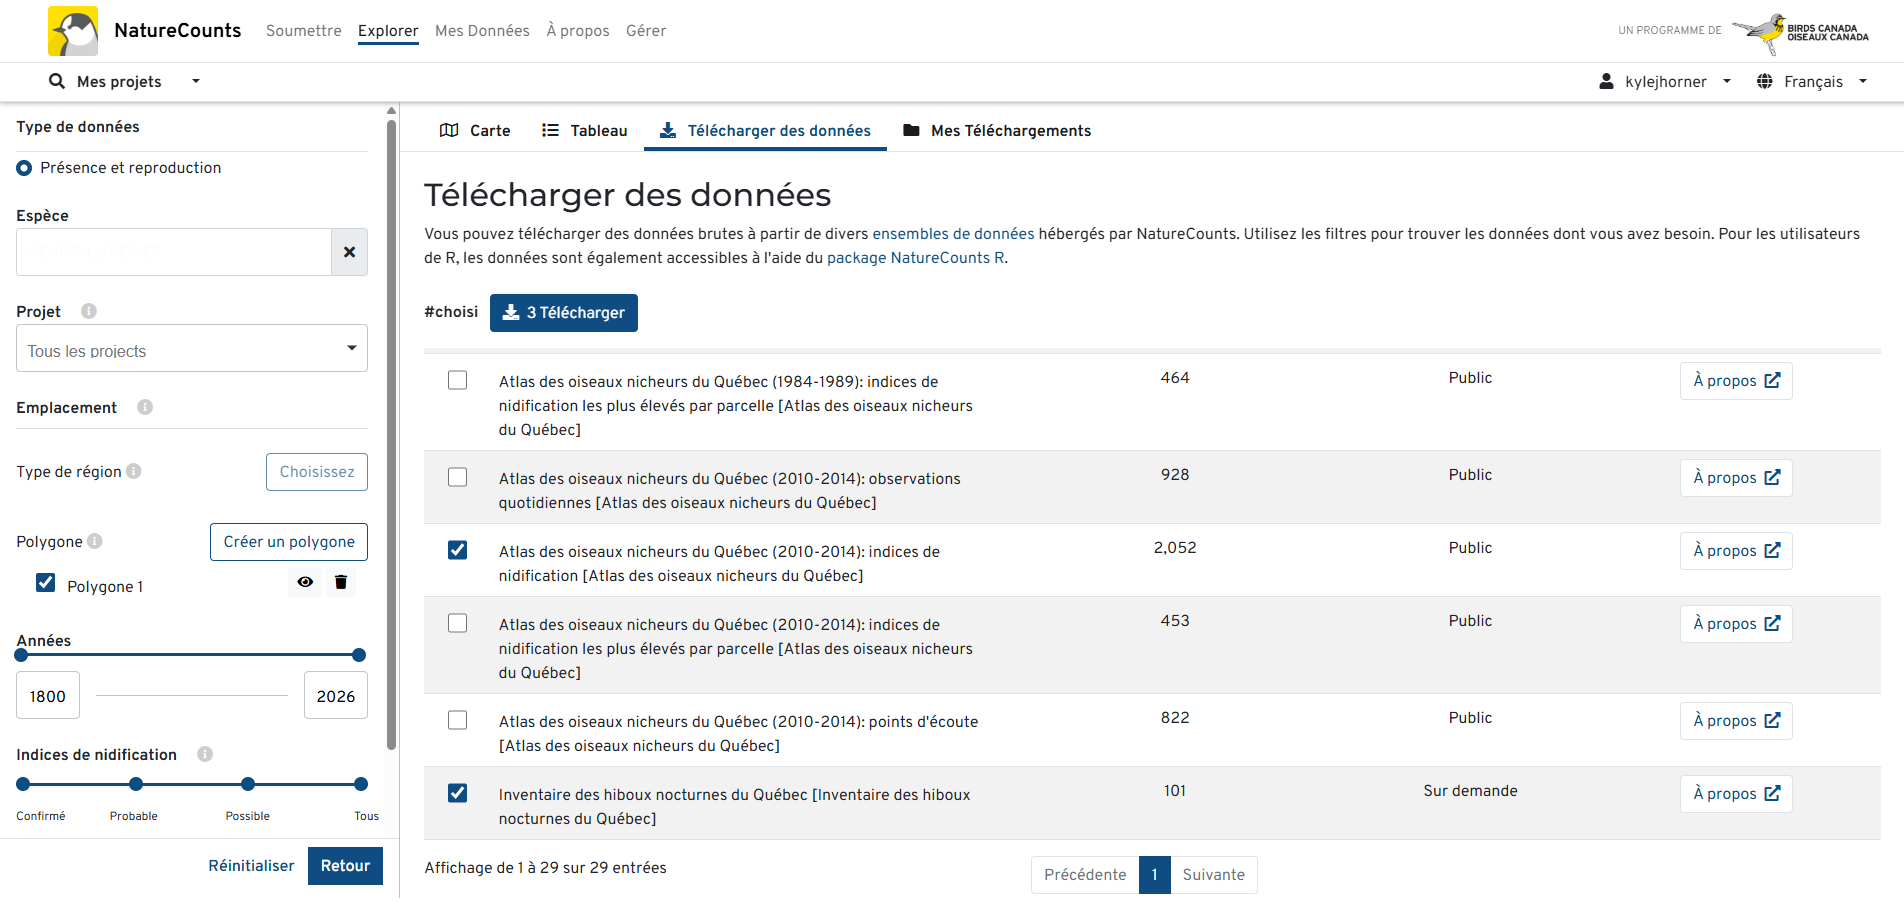The width and height of the screenshot is (1904, 908).
Task: Delete Polygone 1 with trash icon
Action: pyautogui.click(x=341, y=582)
